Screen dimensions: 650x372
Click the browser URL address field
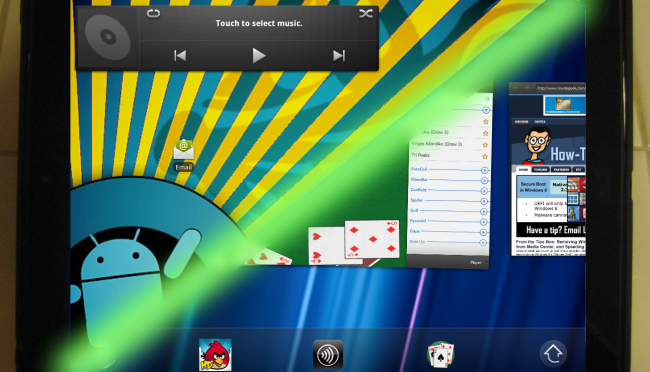pos(560,88)
